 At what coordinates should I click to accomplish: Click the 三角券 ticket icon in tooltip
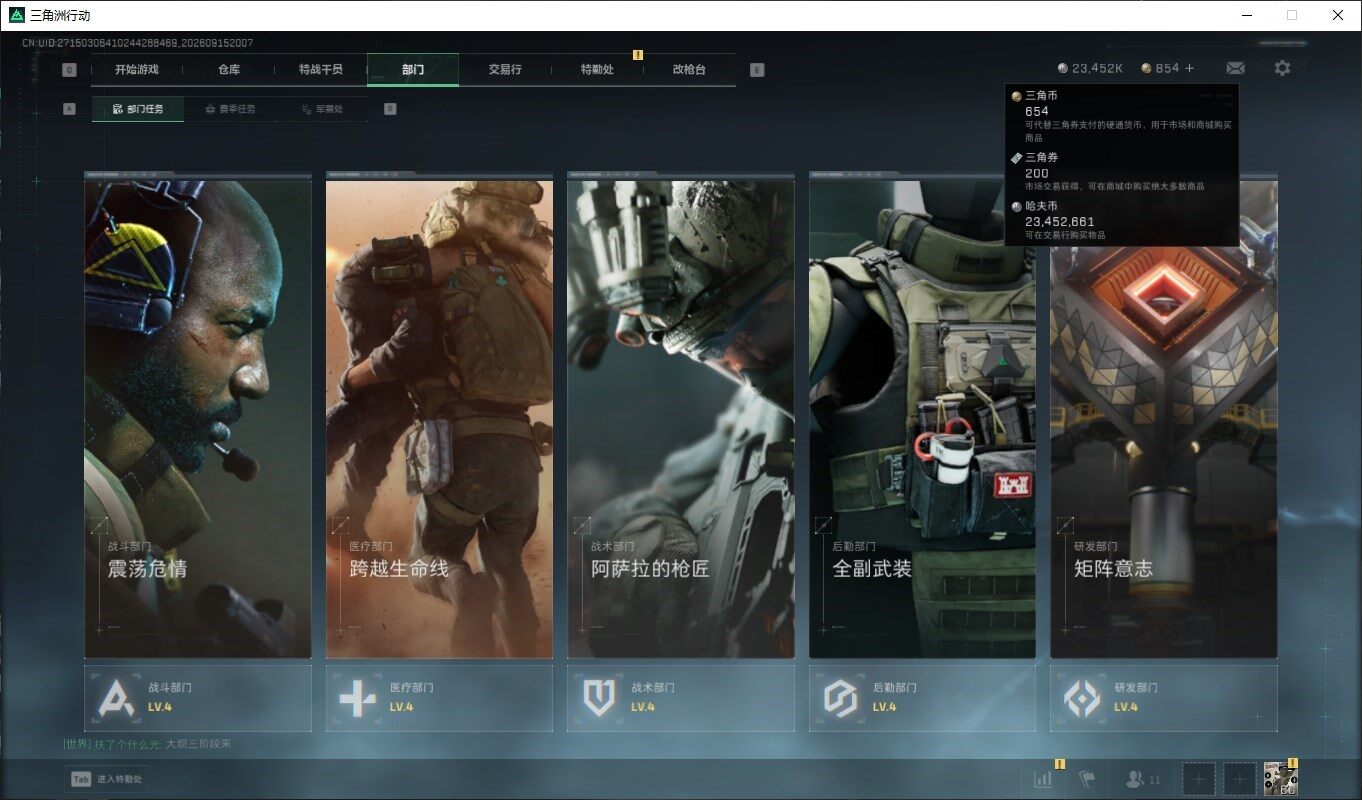1017,158
